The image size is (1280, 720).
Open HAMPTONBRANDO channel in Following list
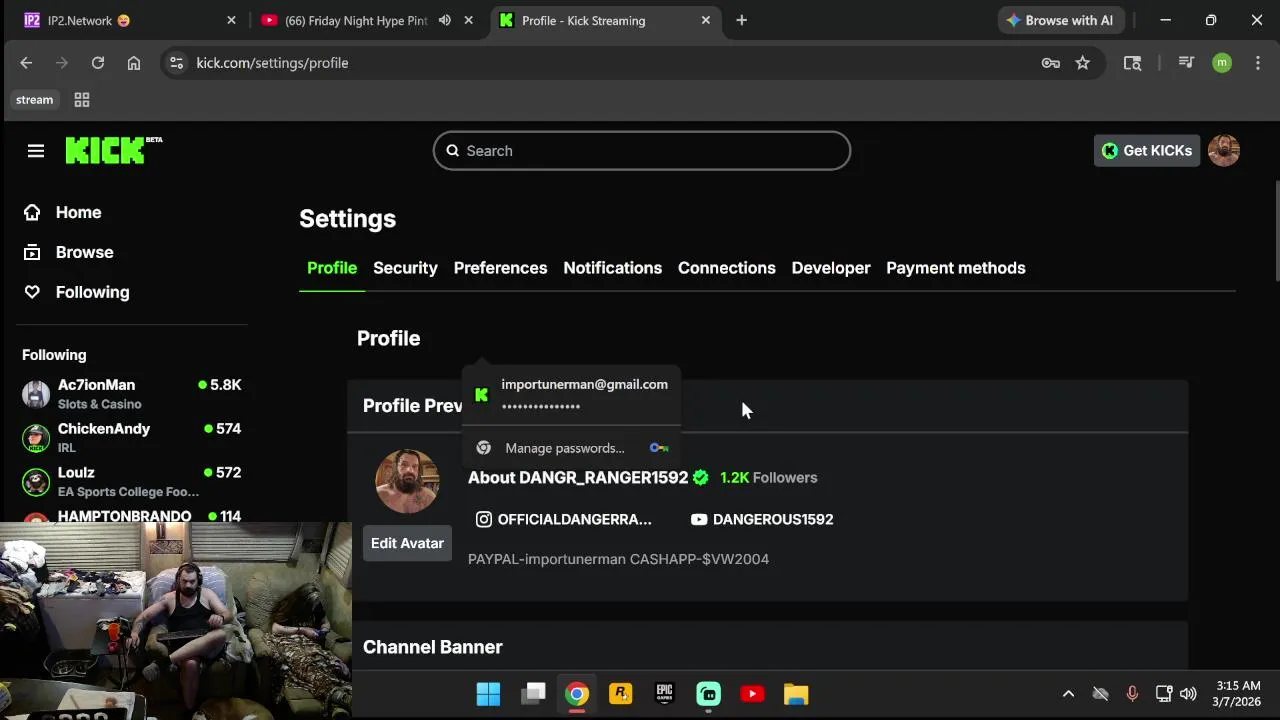[131, 517]
